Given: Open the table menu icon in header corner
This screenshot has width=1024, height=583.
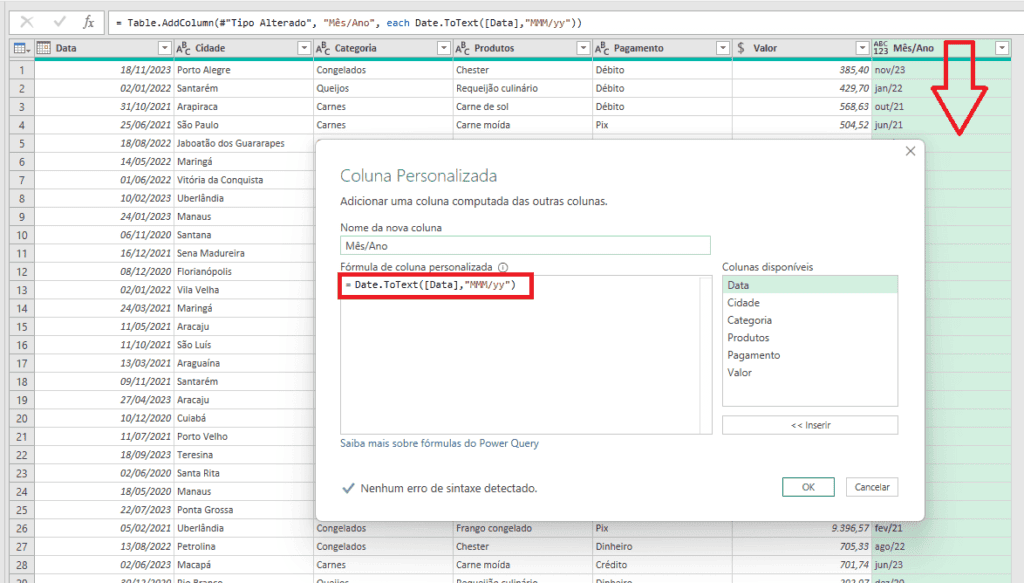Looking at the screenshot, I should click(x=22, y=48).
